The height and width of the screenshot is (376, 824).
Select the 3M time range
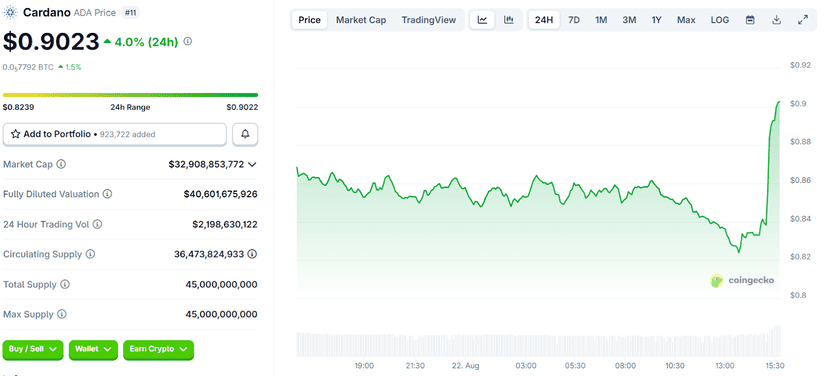(629, 20)
